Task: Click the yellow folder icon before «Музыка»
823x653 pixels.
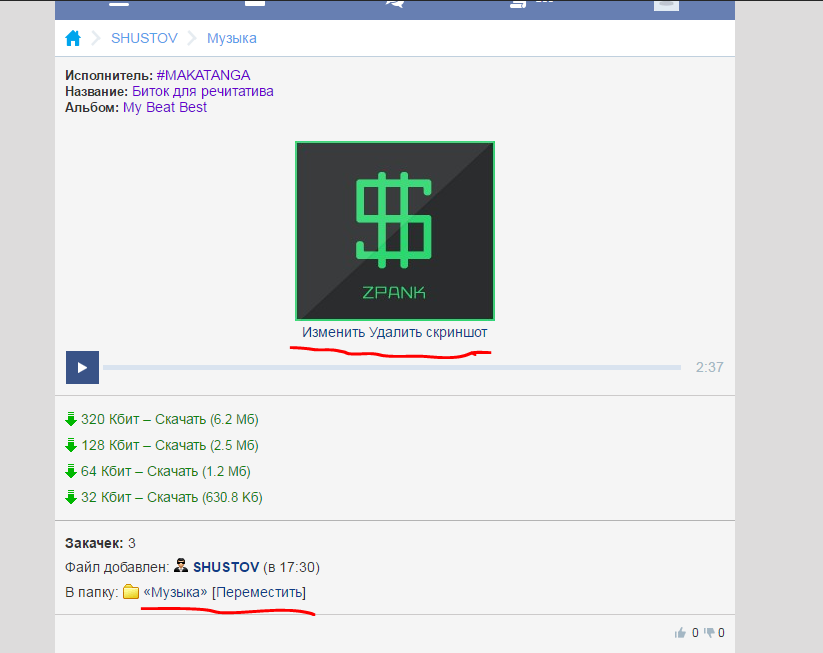Action: pos(131,593)
